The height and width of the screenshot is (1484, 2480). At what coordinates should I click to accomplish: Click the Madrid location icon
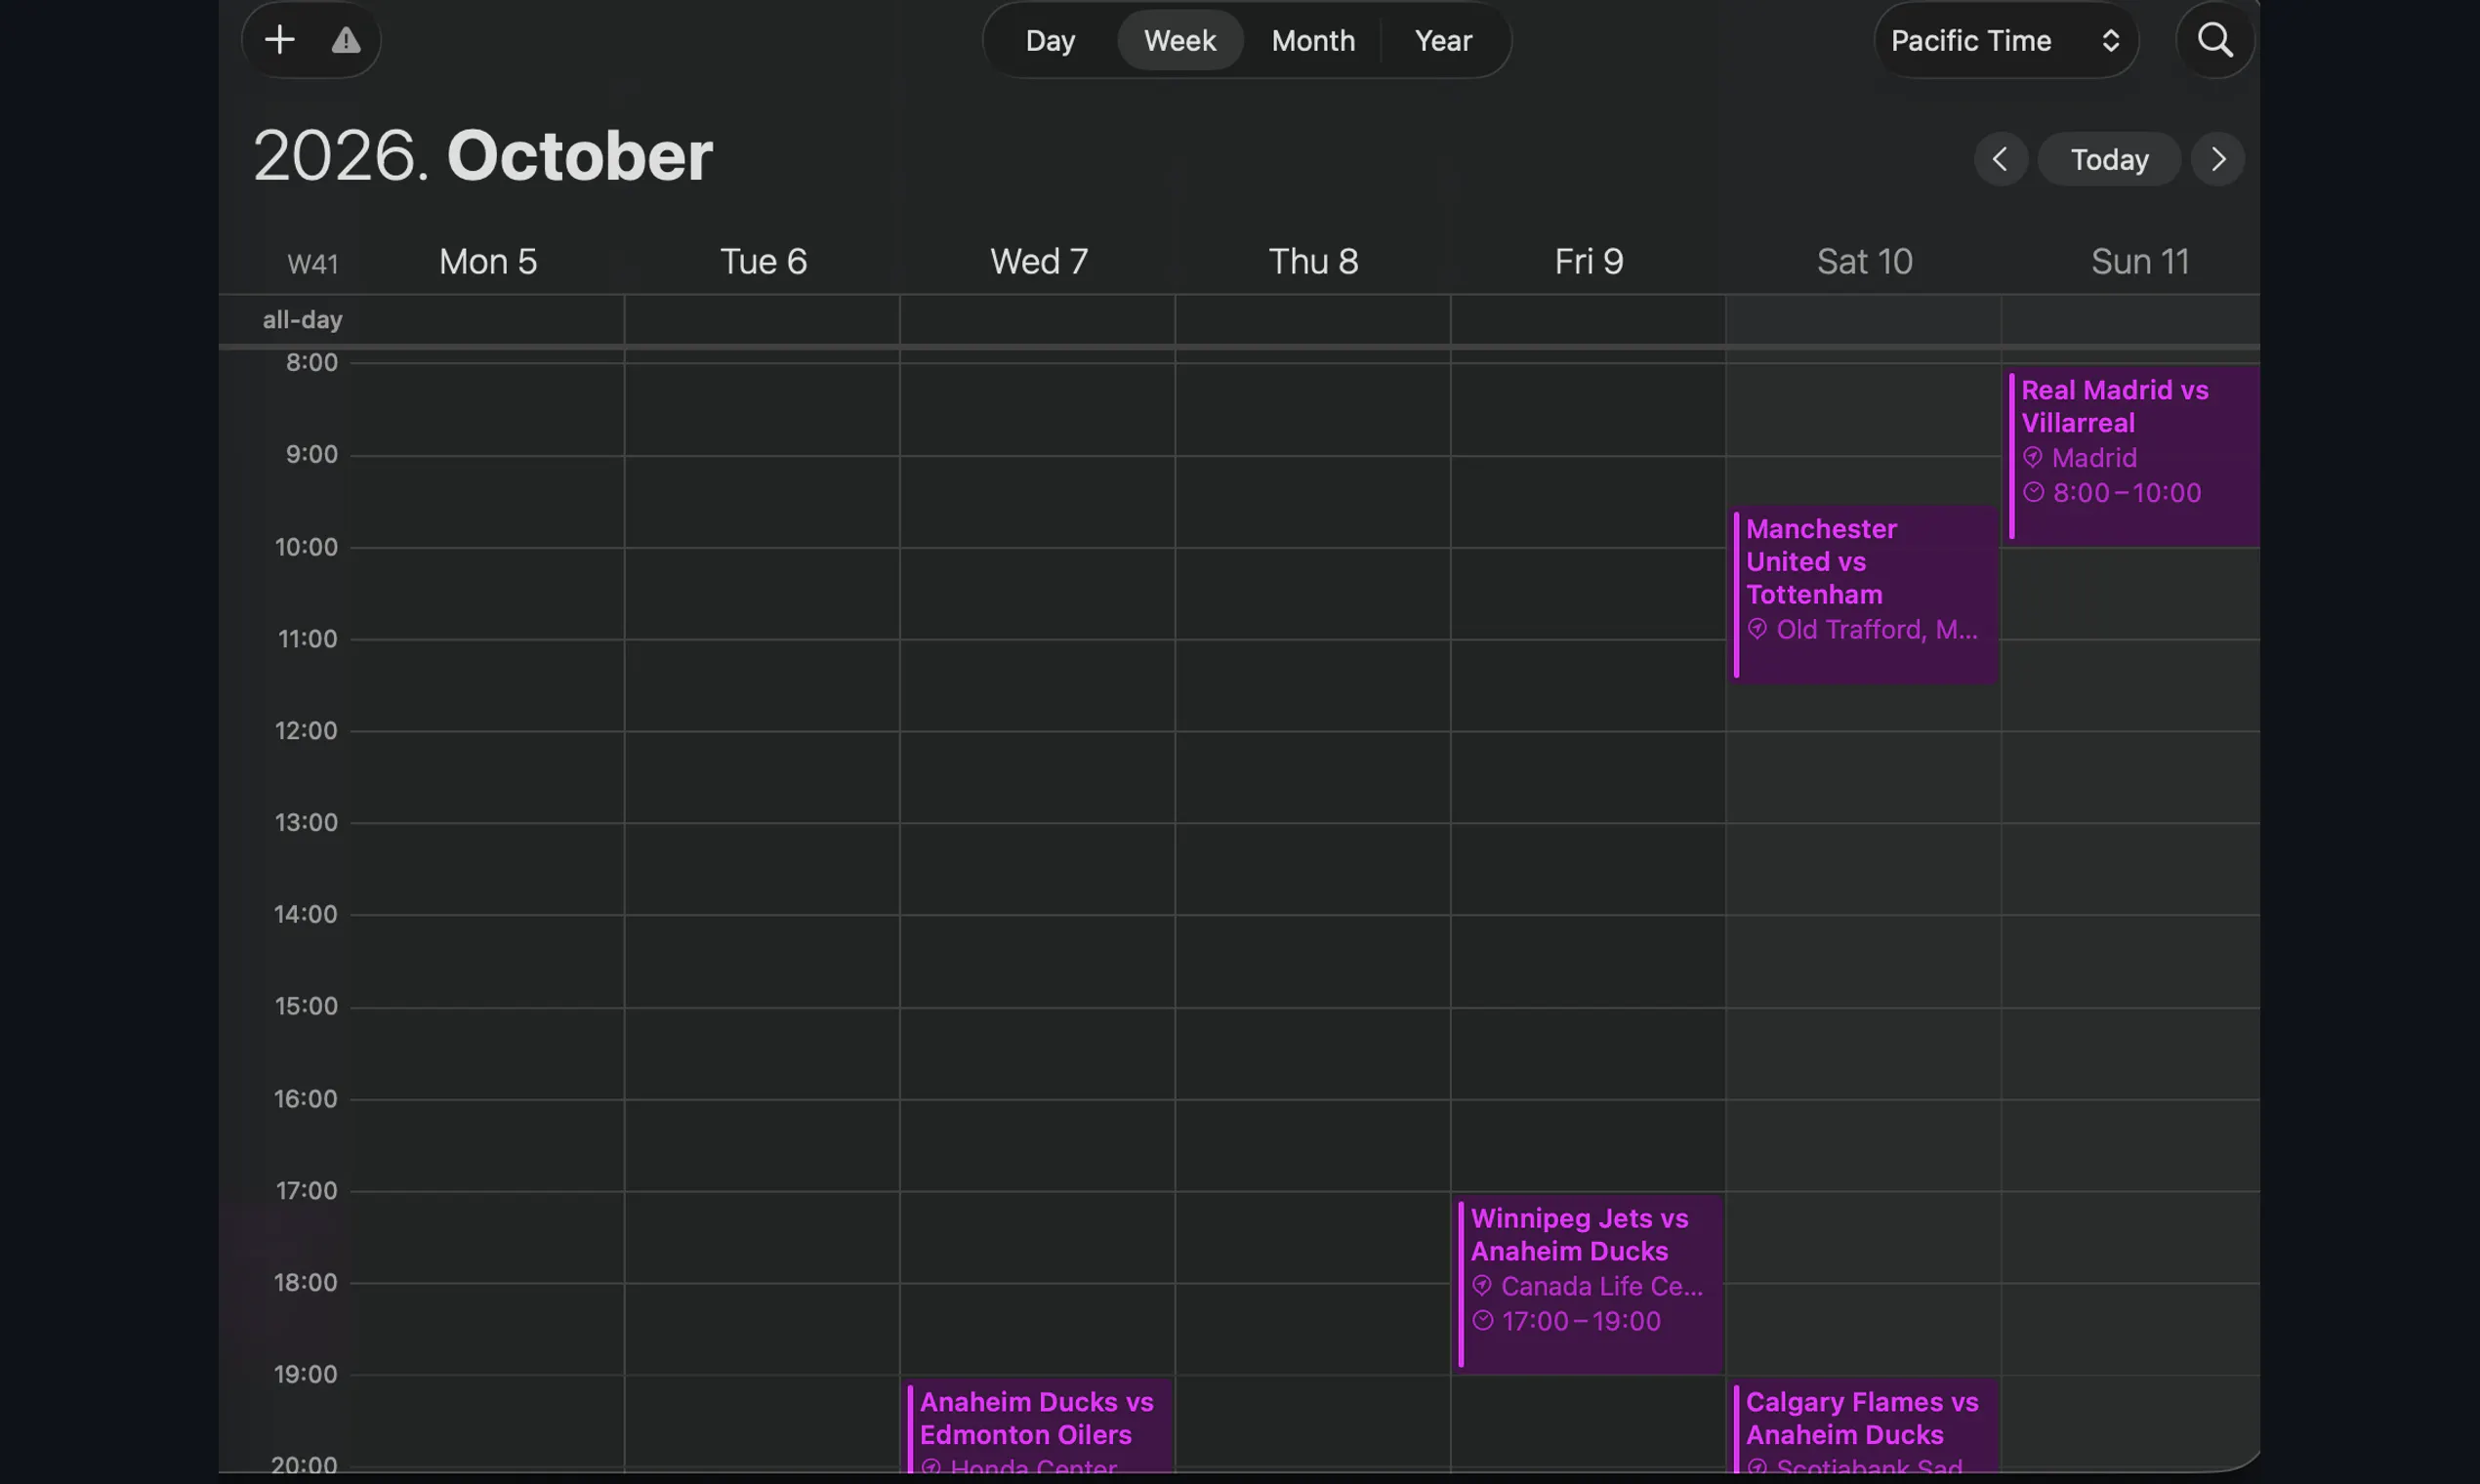[2033, 458]
